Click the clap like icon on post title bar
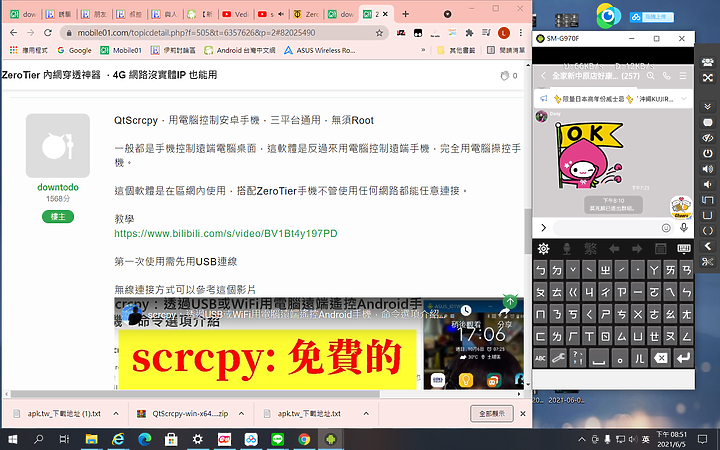The image size is (720, 450). (x=505, y=75)
